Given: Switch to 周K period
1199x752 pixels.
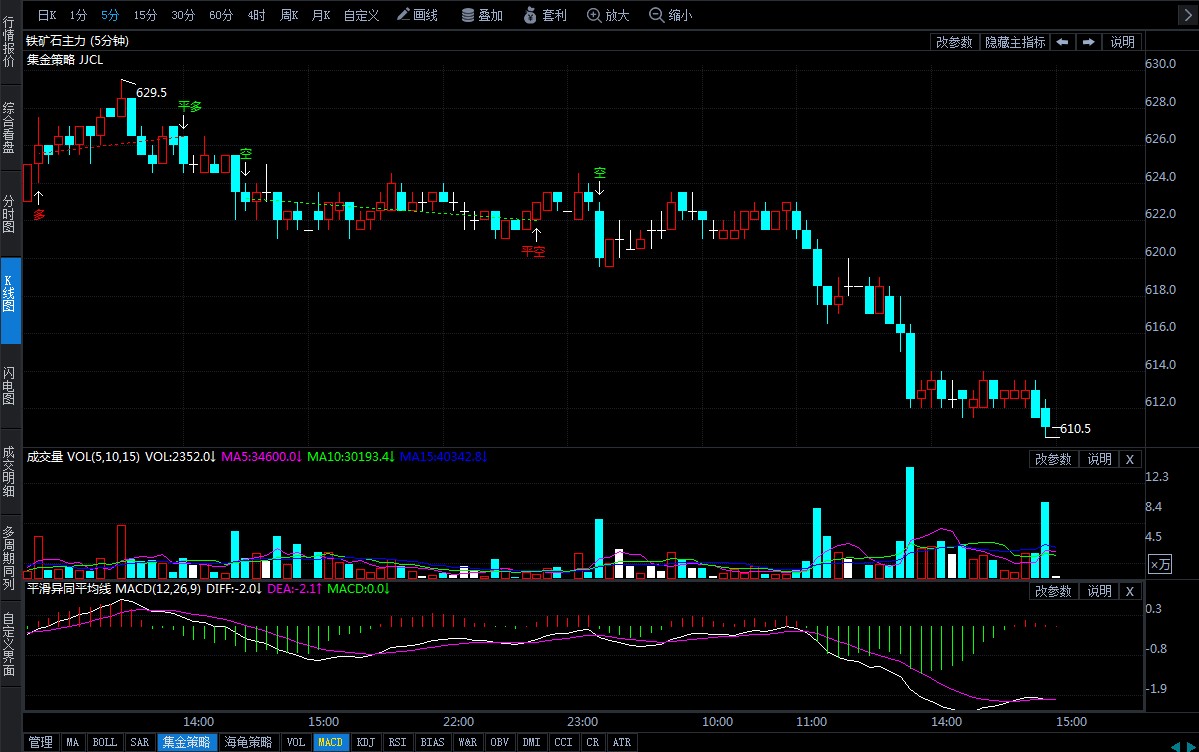Looking at the screenshot, I should point(289,15).
